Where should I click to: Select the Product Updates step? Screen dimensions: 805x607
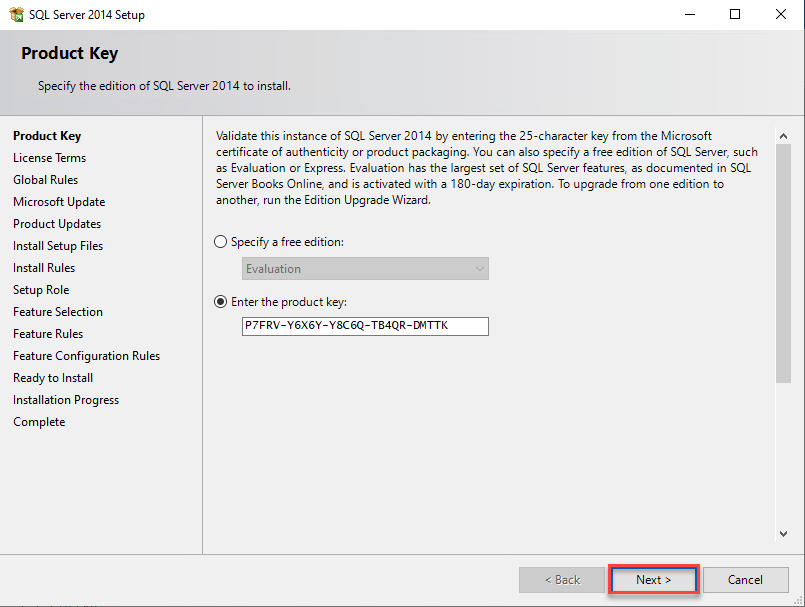tap(57, 224)
